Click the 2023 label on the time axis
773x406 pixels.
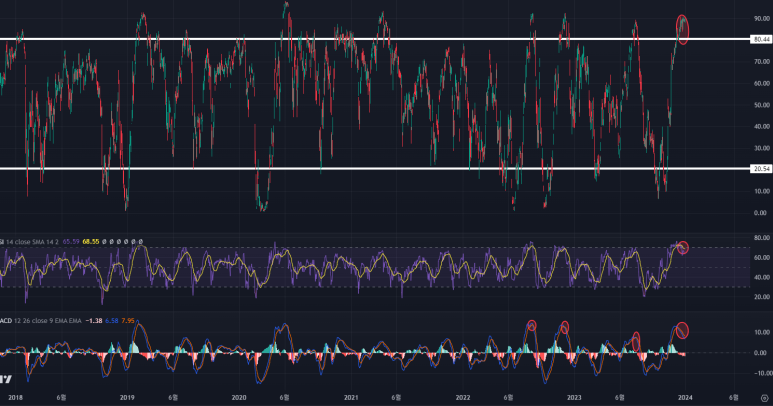pyautogui.click(x=574, y=398)
